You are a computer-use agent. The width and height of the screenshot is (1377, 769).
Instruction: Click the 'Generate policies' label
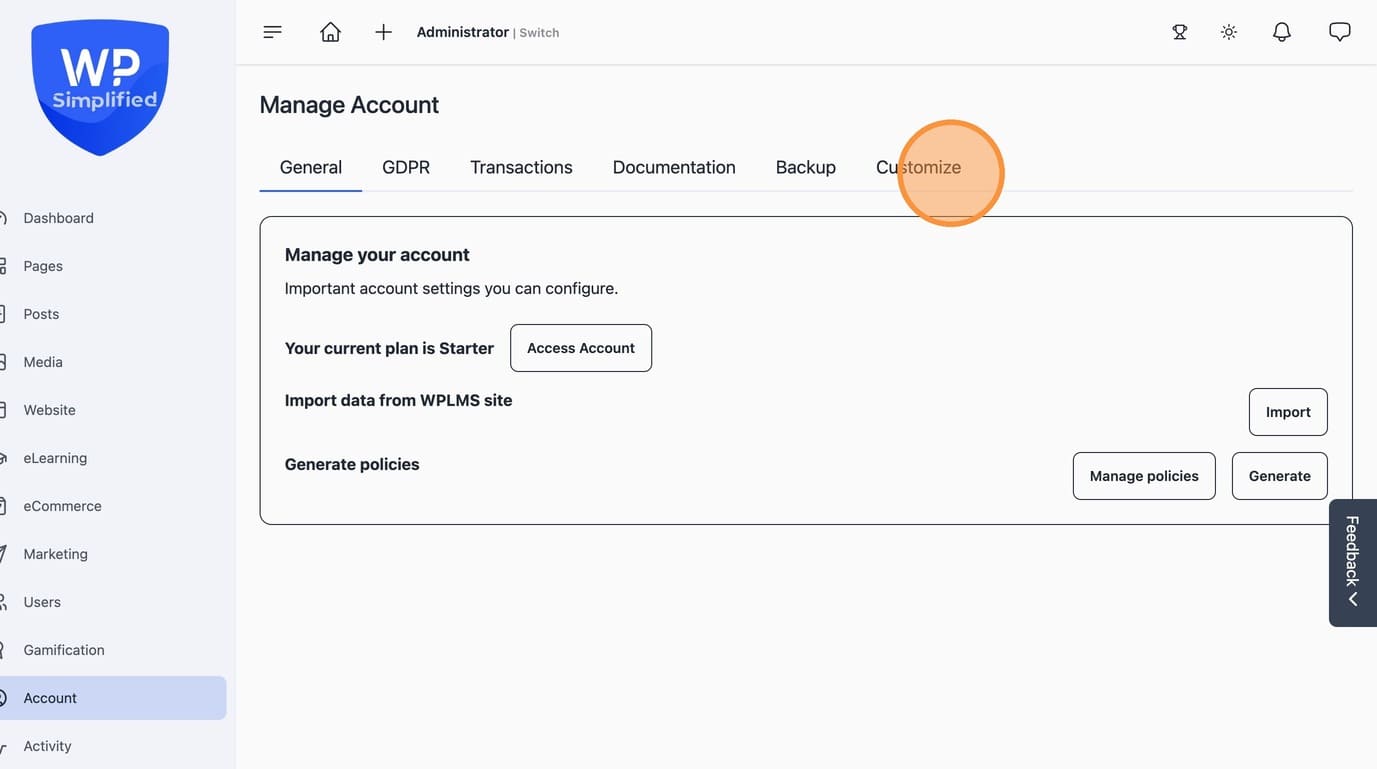352,464
